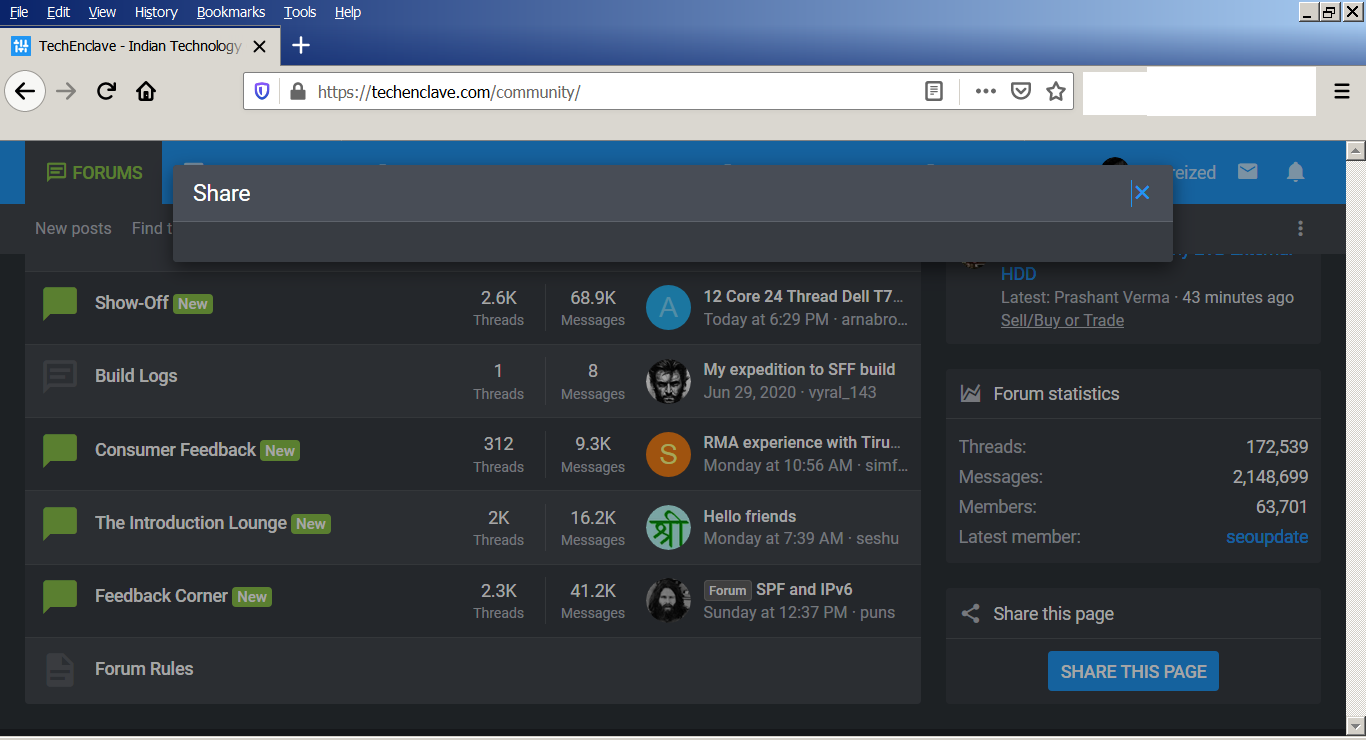
Task: Click avatar 'S' beside RMA experience thread
Action: click(668, 455)
